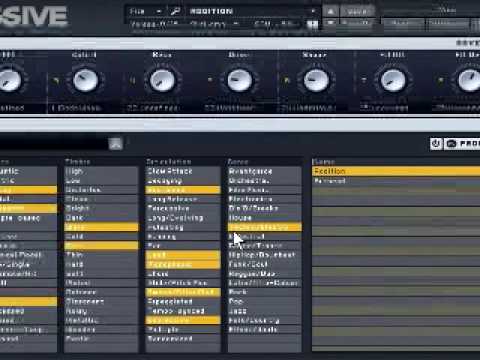Select the Slow Attack articulation attribute
480x360 pixels.
coord(183,171)
